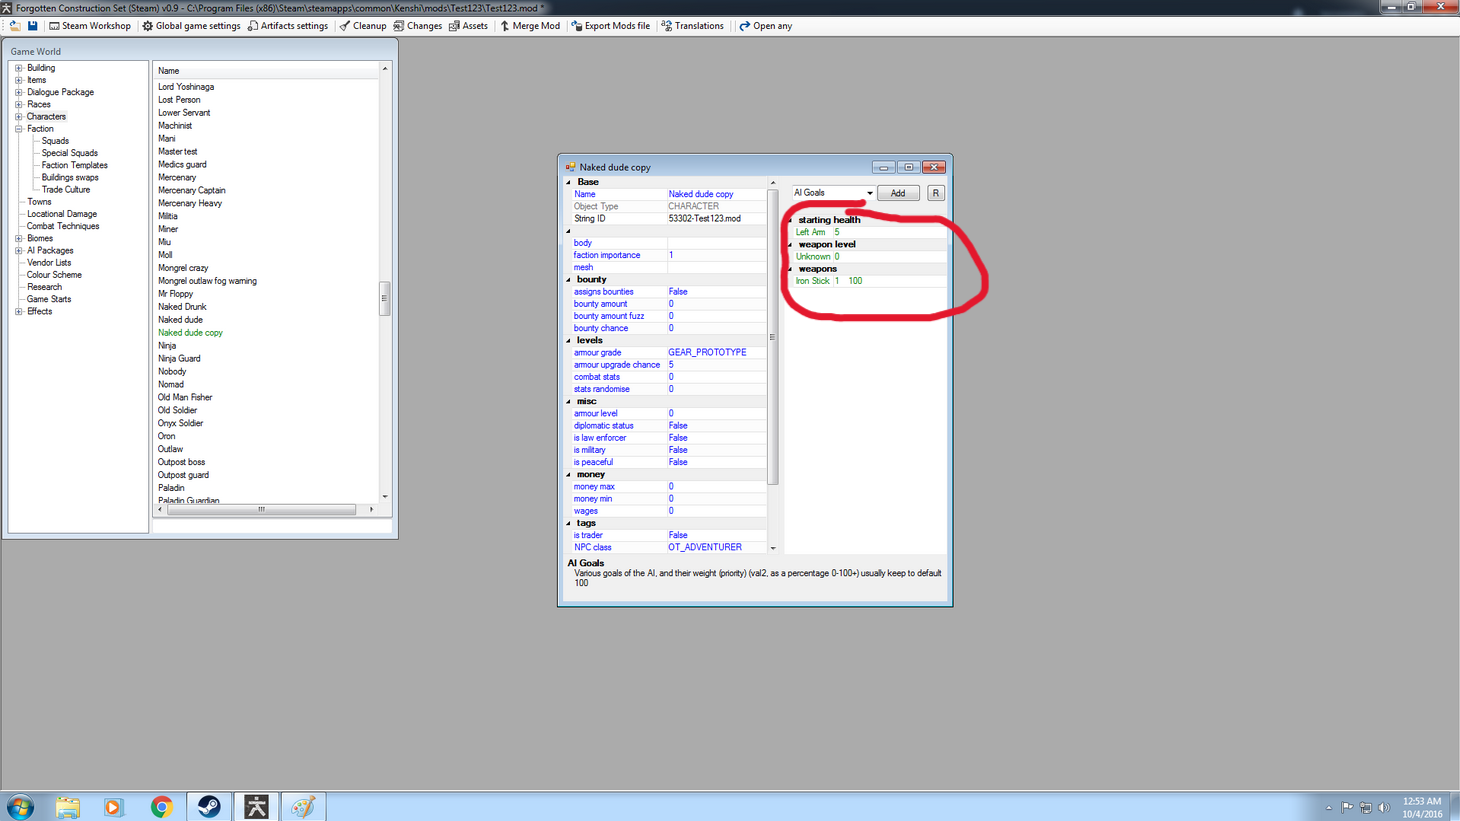
Task: Toggle the assigns bounties value
Action: point(716,292)
